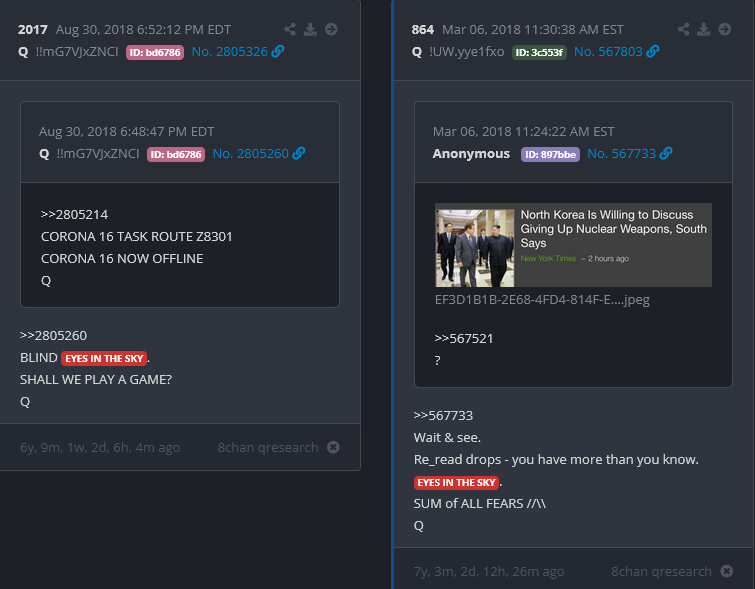Image resolution: width=755 pixels, height=589 pixels.
Task: Open post number link No. 567803
Action: tap(608, 52)
